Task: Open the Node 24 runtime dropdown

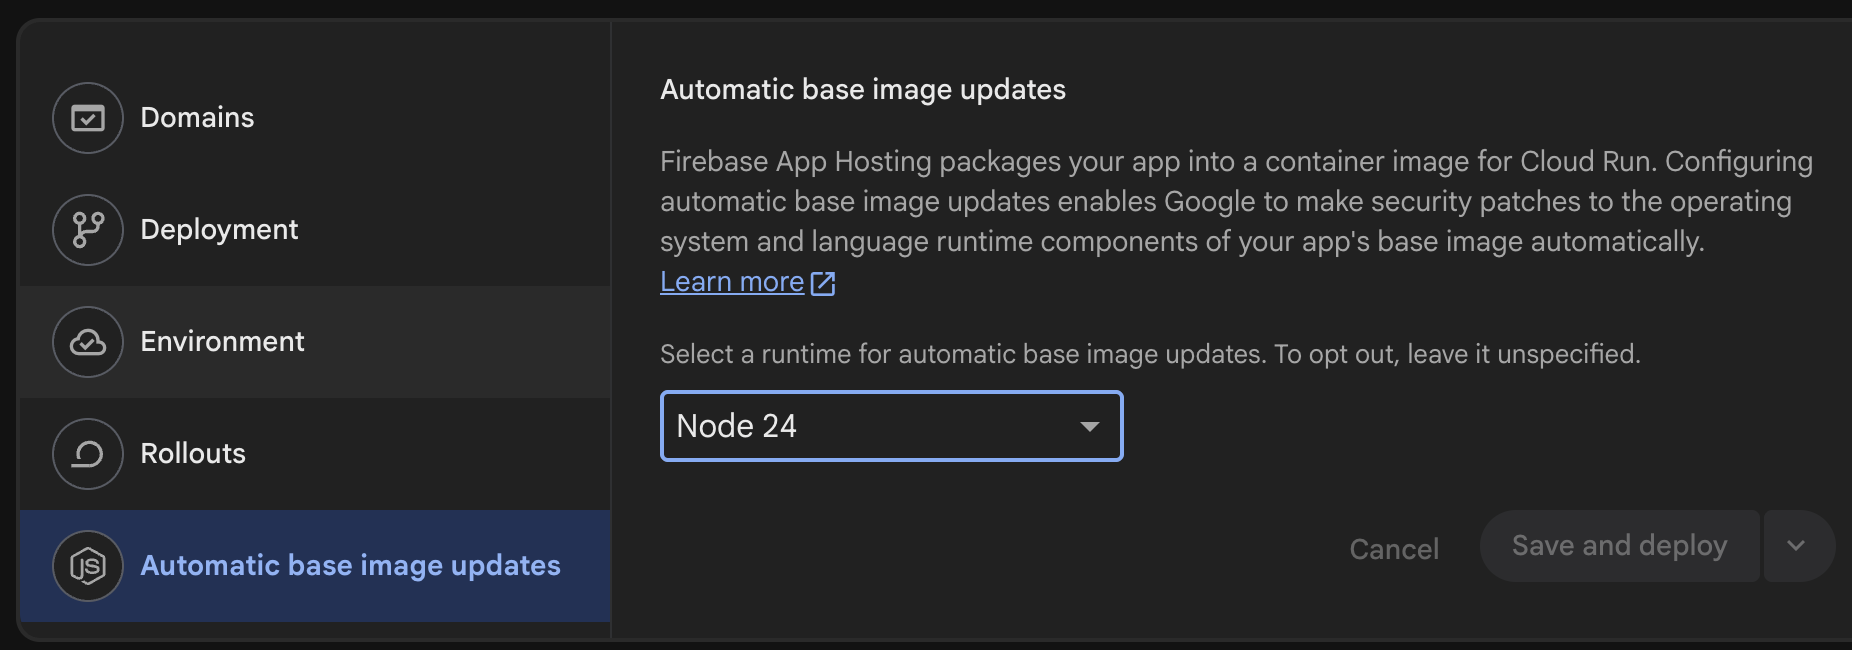Action: click(891, 426)
